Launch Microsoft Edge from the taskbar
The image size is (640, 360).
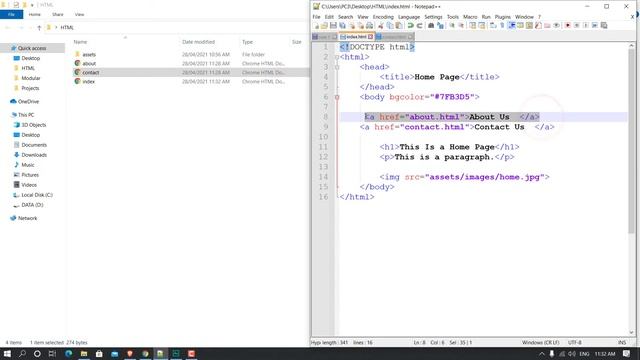click(68, 354)
